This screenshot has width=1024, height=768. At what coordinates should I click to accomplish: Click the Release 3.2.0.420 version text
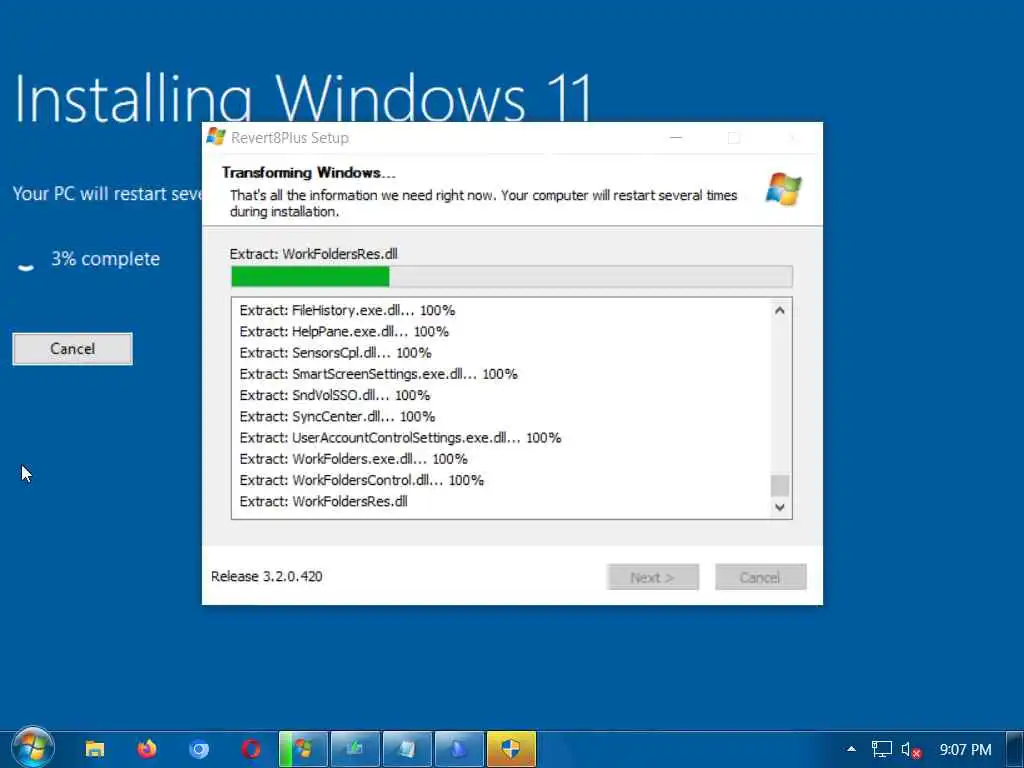tap(266, 577)
